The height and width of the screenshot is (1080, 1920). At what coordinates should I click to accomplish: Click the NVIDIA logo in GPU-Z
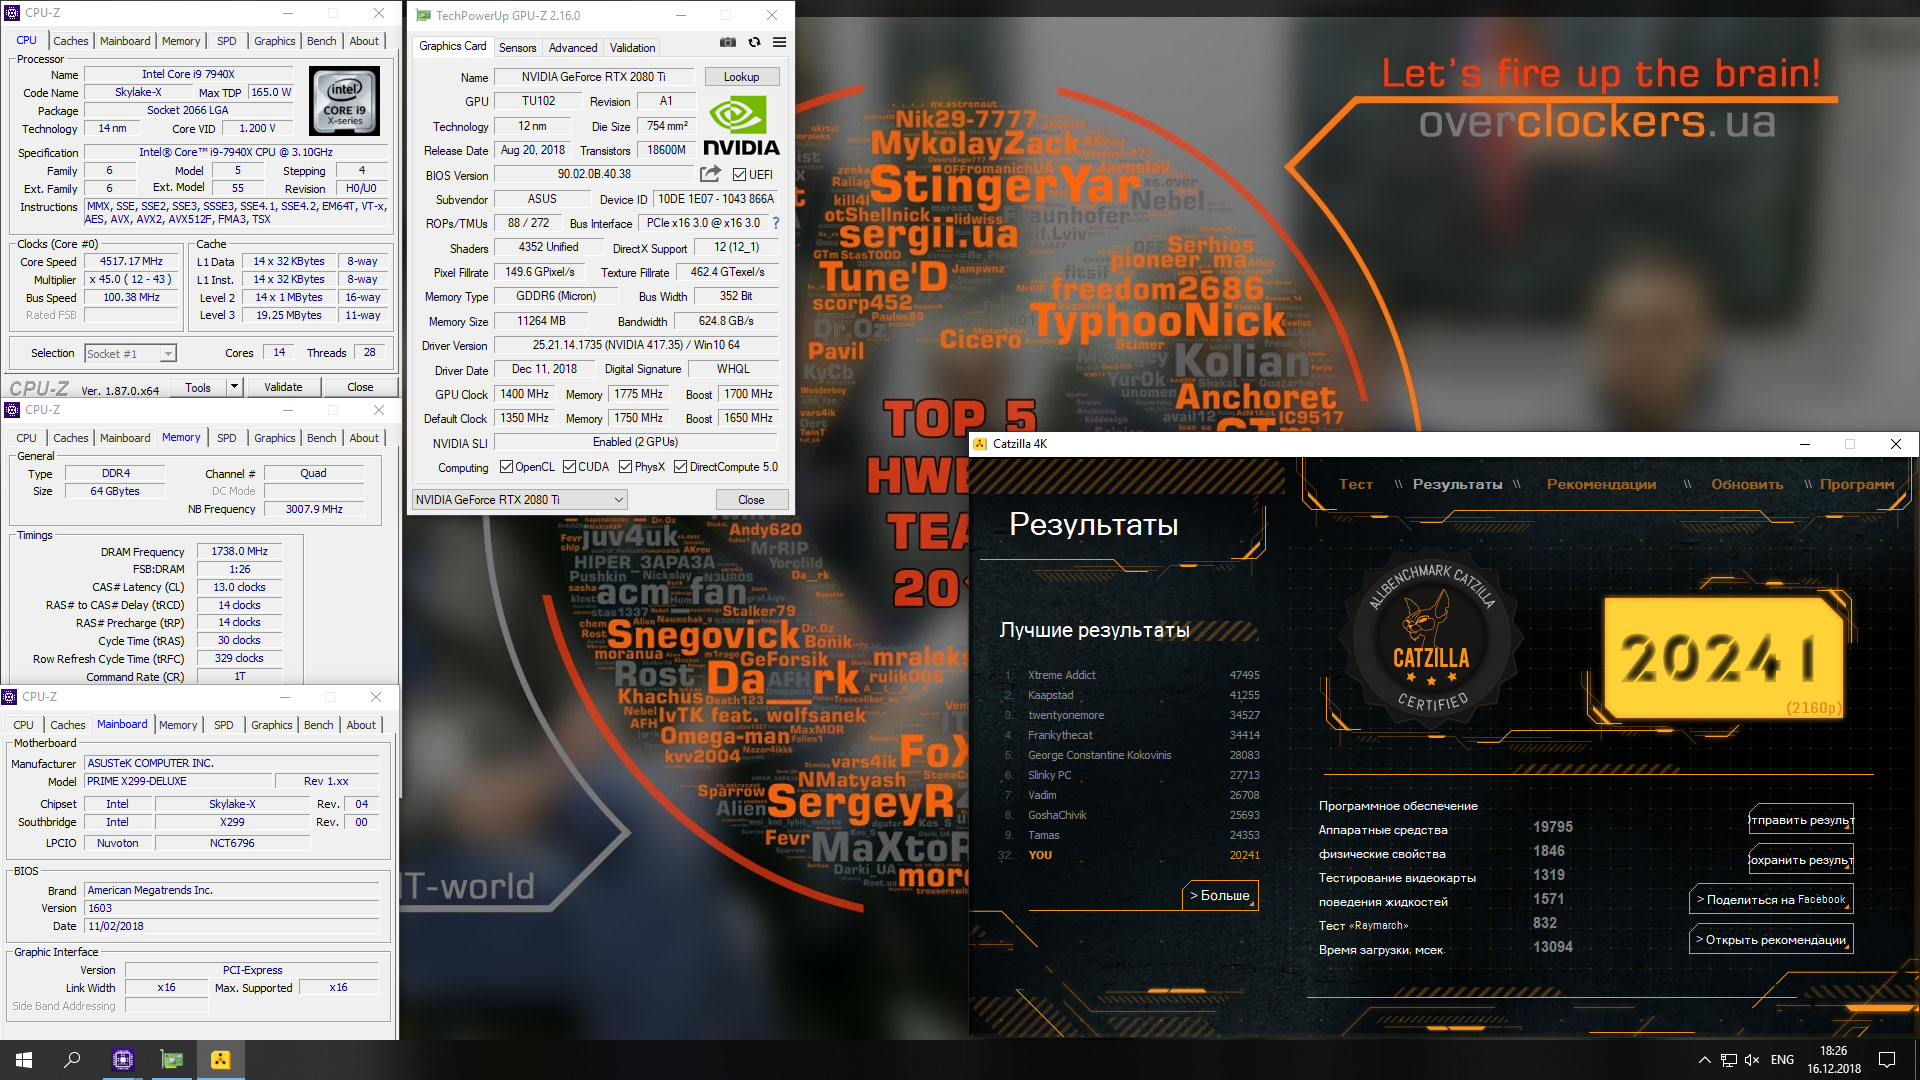pyautogui.click(x=740, y=127)
